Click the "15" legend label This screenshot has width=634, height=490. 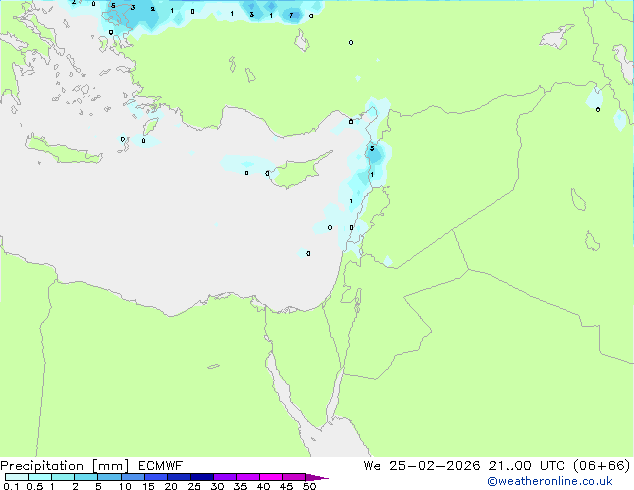pos(148,486)
